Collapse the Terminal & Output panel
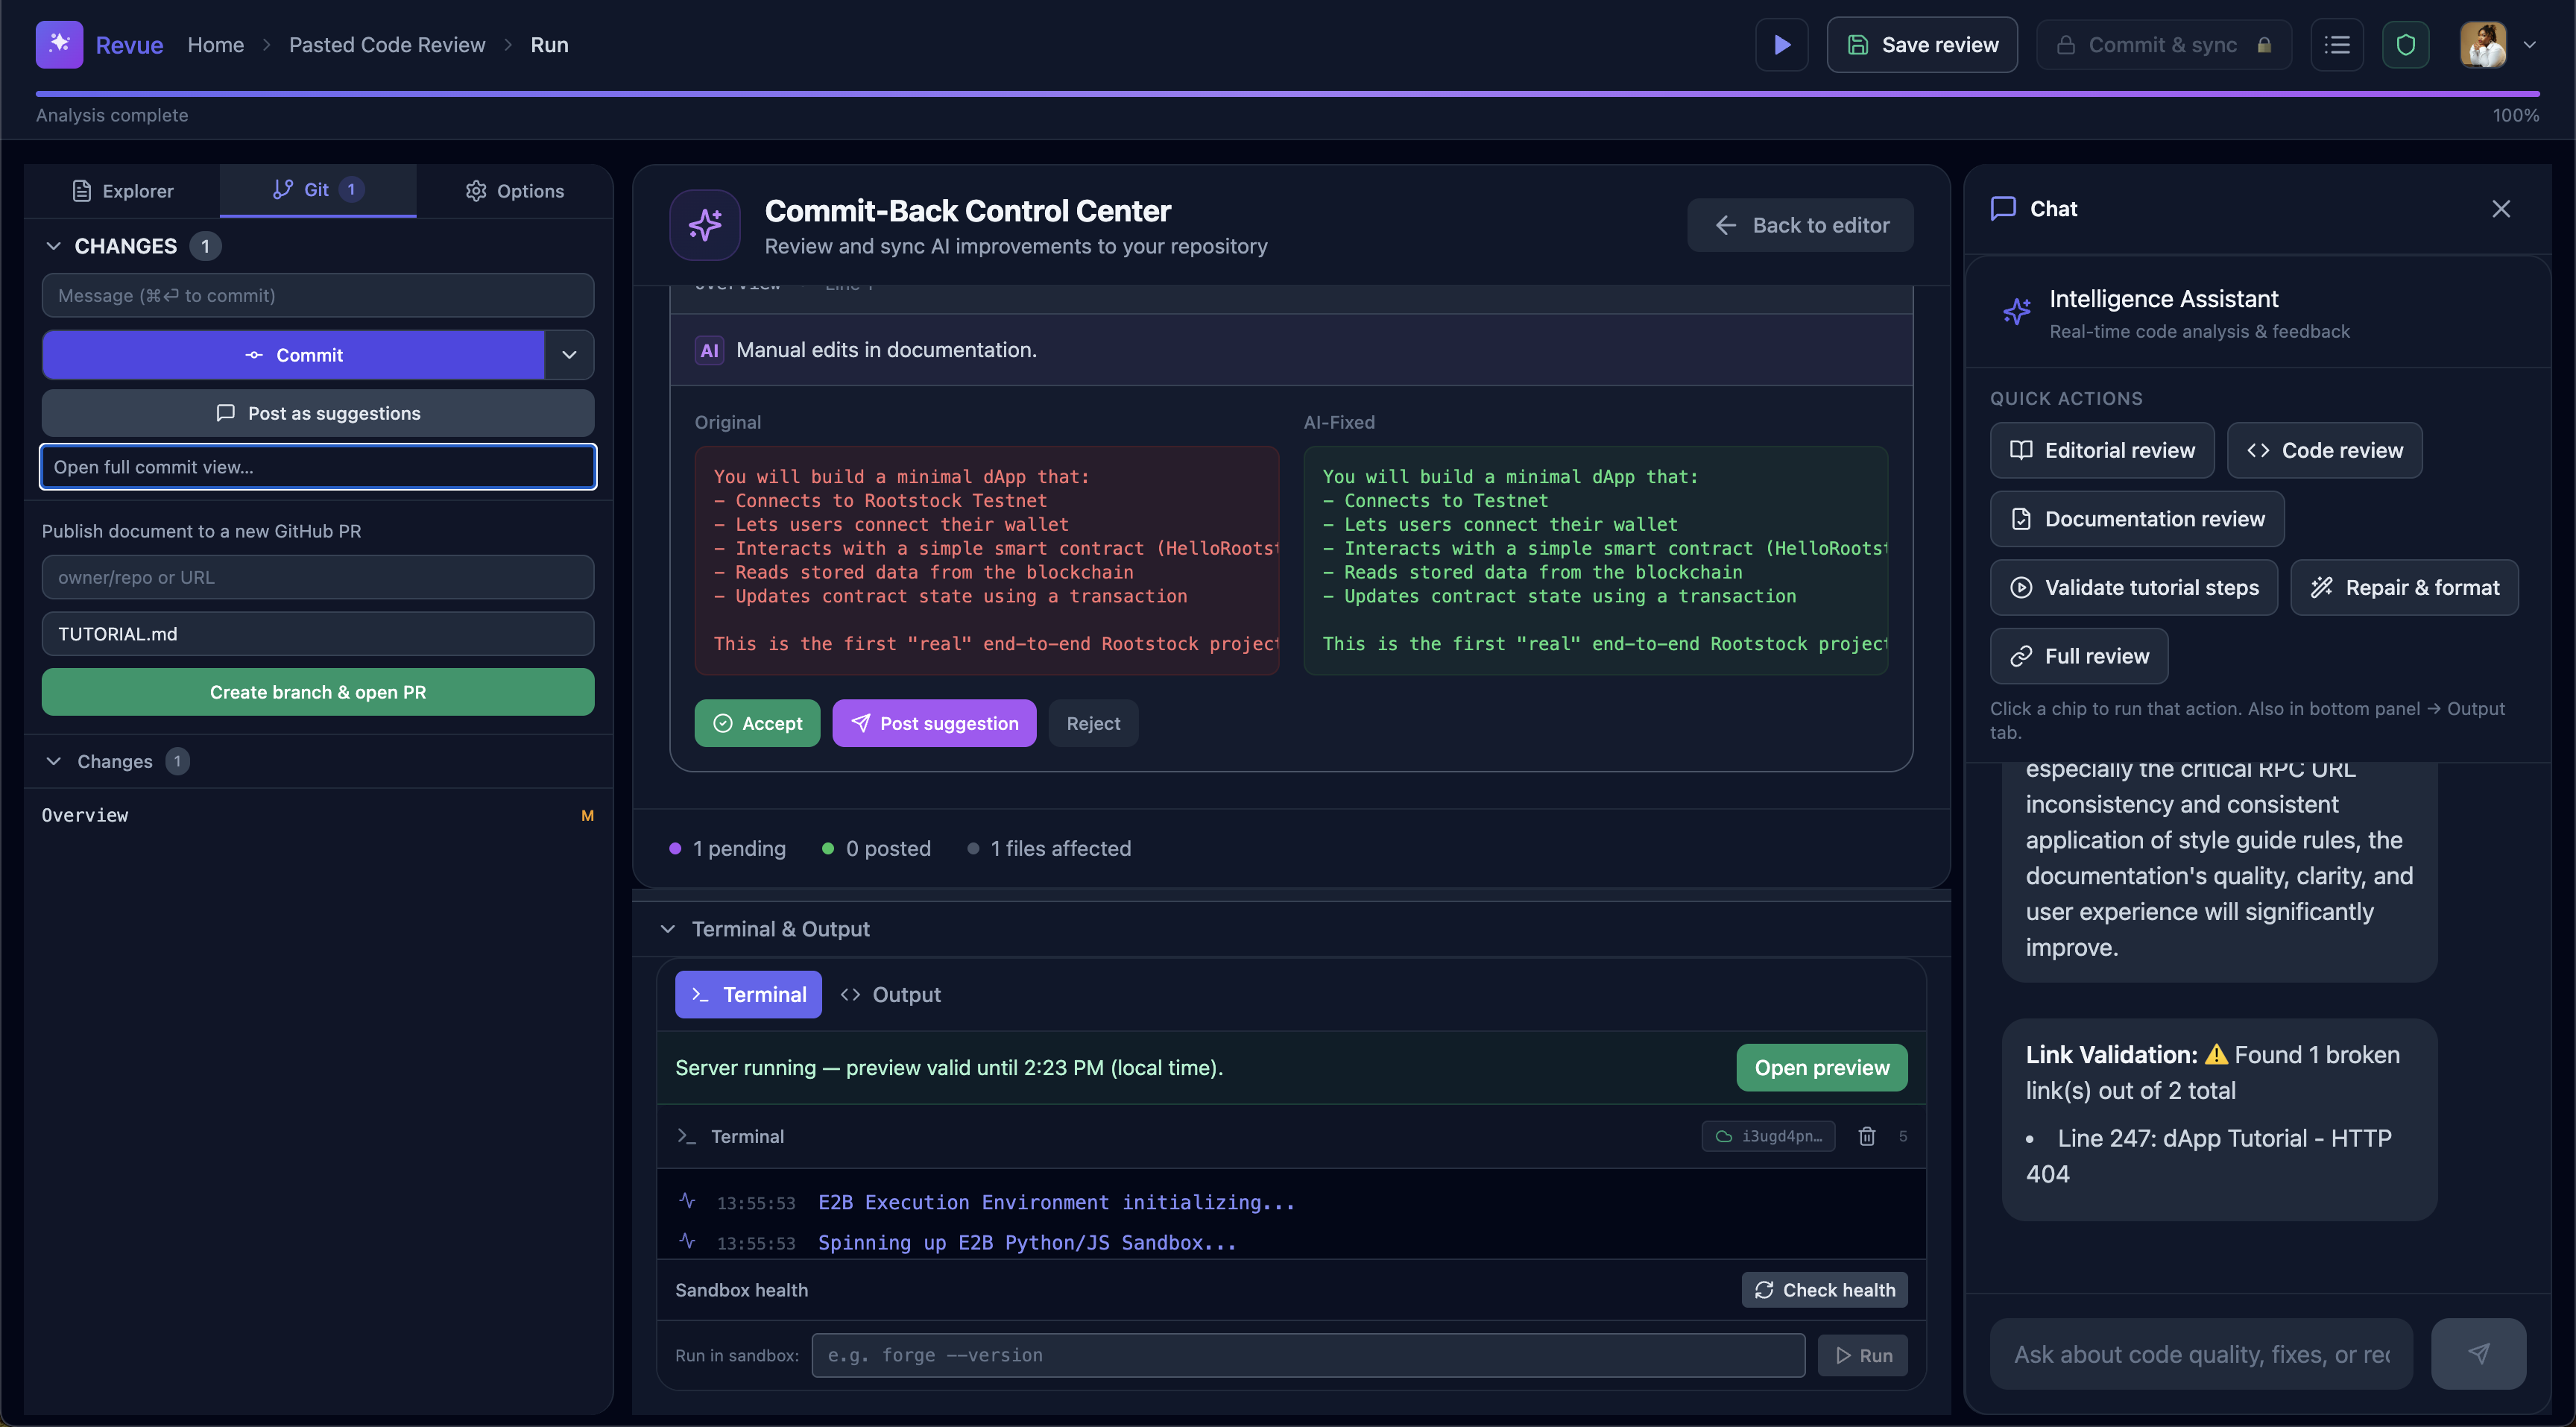Screen dimensions: 2576x1427 [x=667, y=929]
